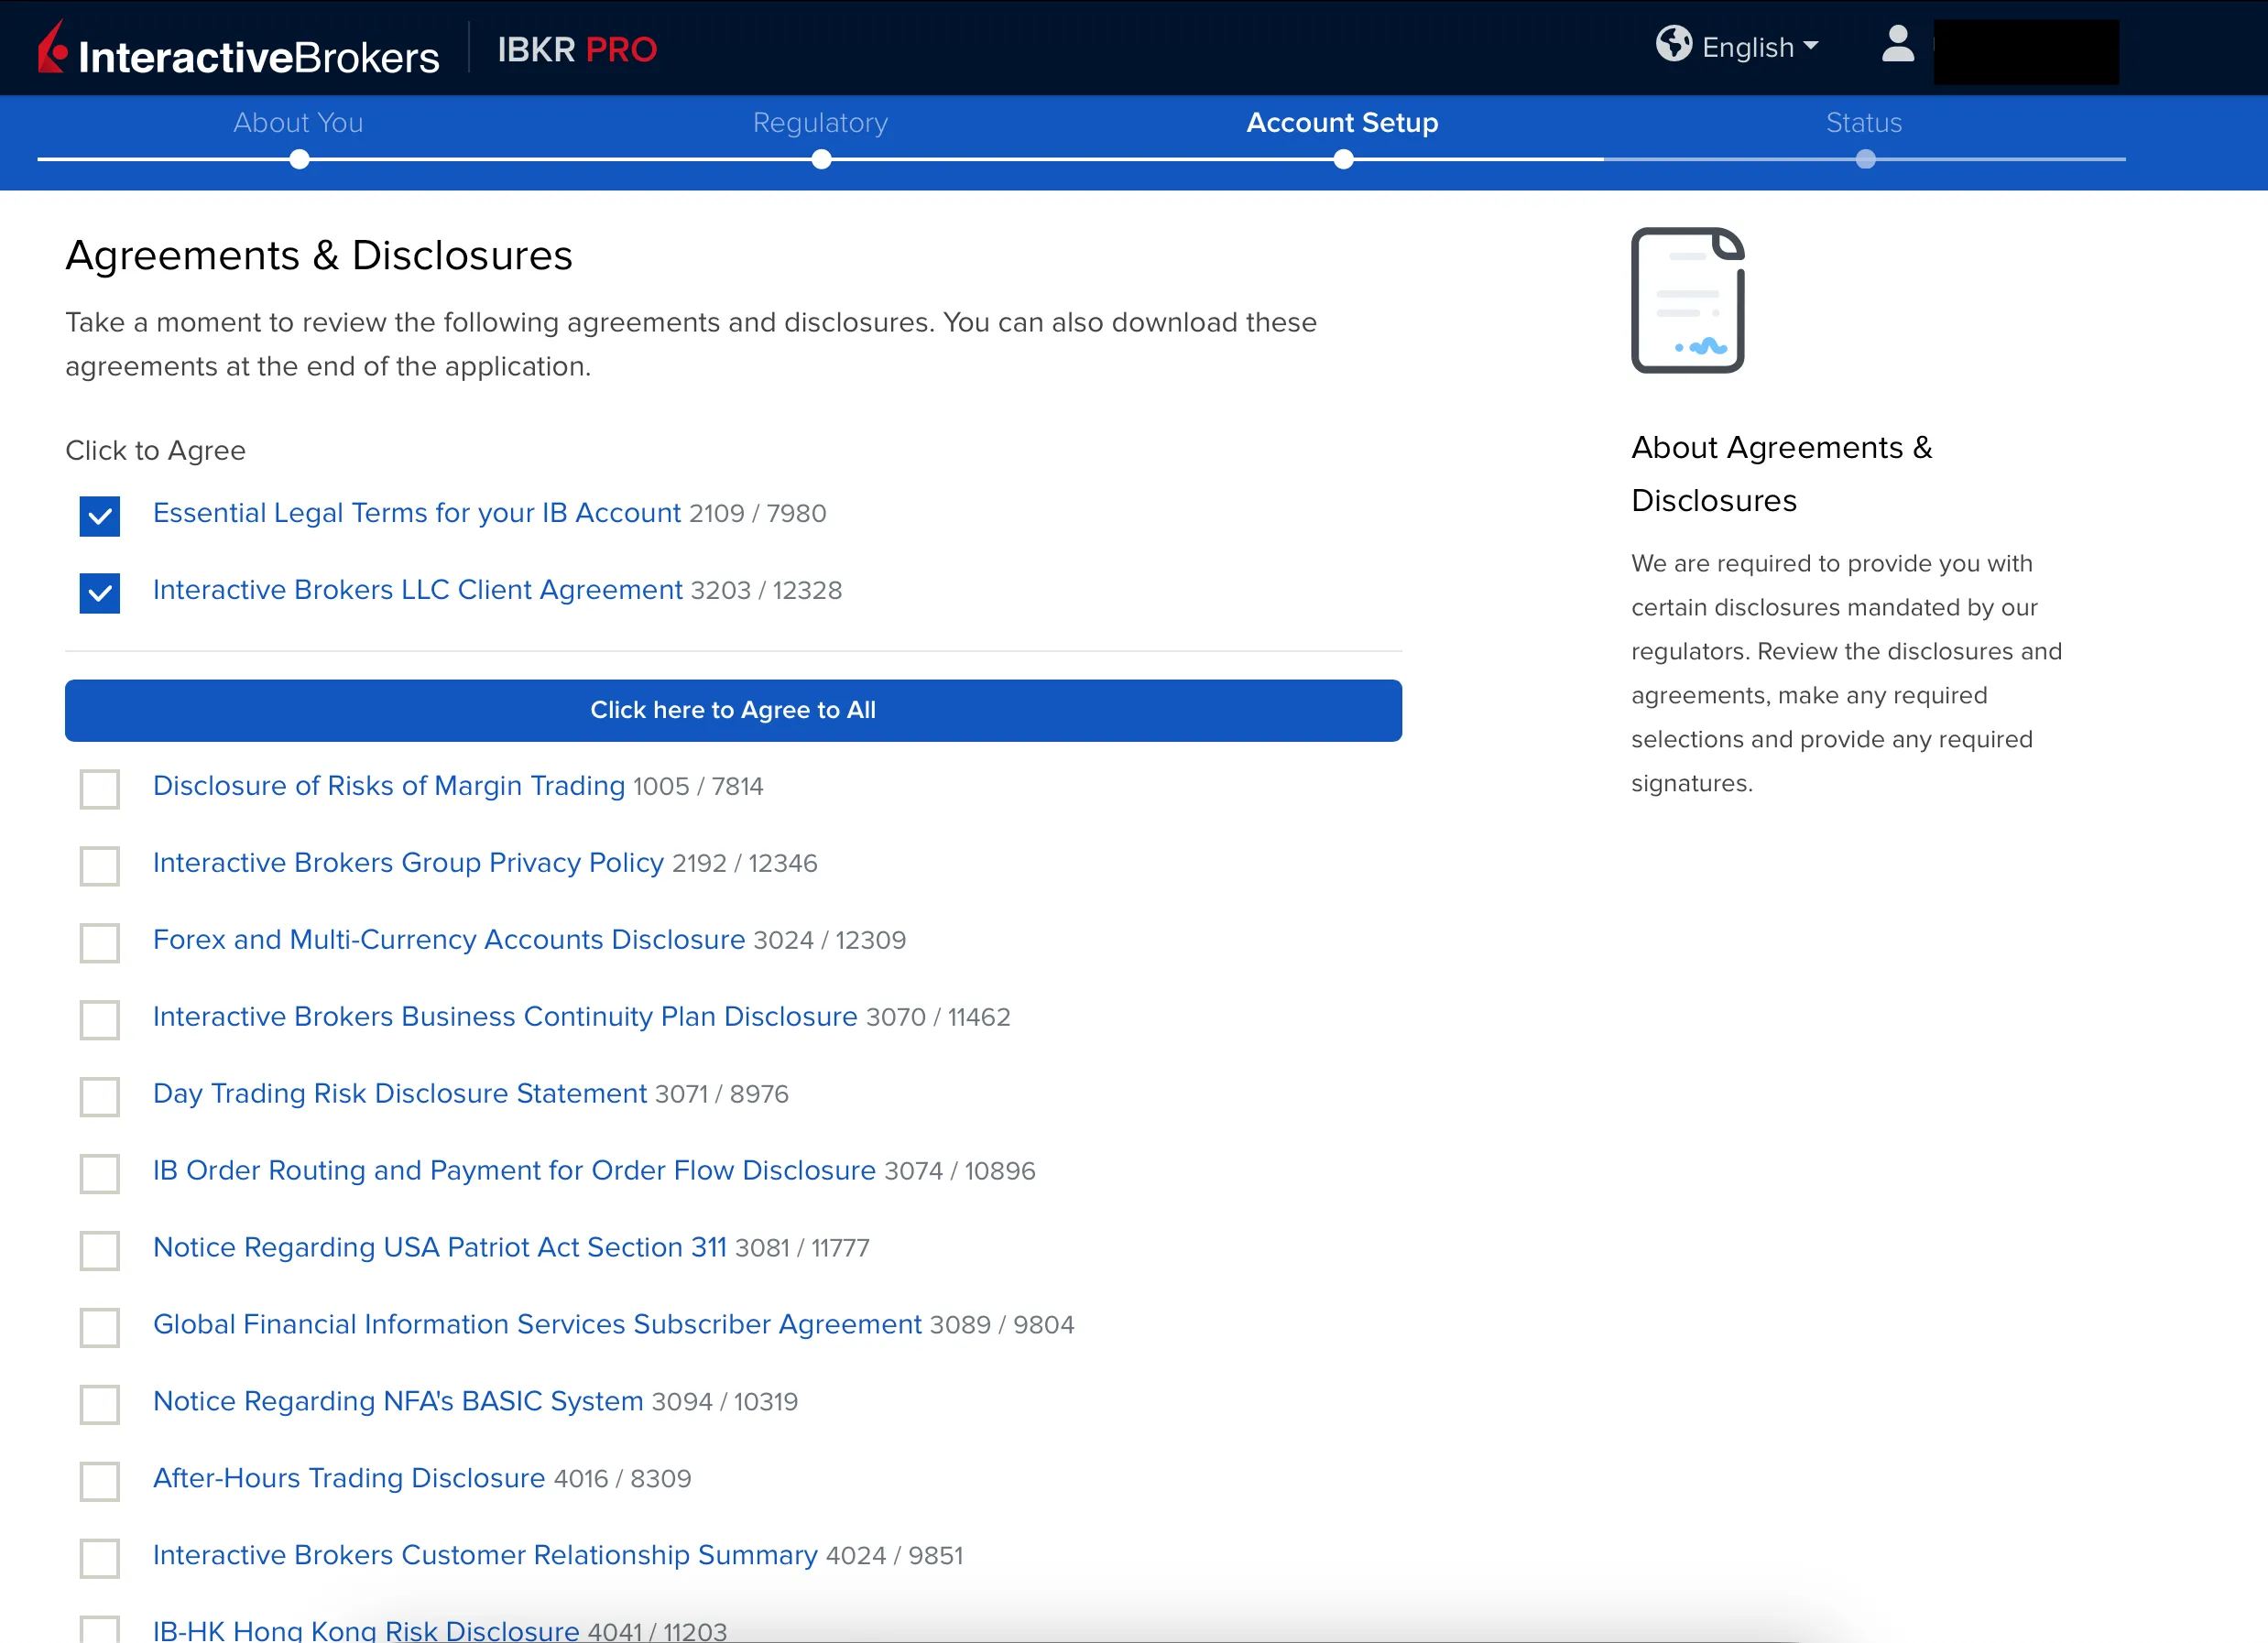Open Day Trading Risk Disclosure Statement link
Image resolution: width=2268 pixels, height=1643 pixels.
click(400, 1094)
